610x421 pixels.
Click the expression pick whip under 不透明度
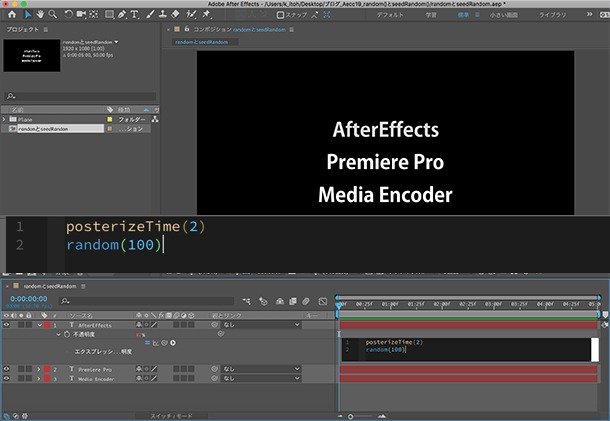[165, 343]
